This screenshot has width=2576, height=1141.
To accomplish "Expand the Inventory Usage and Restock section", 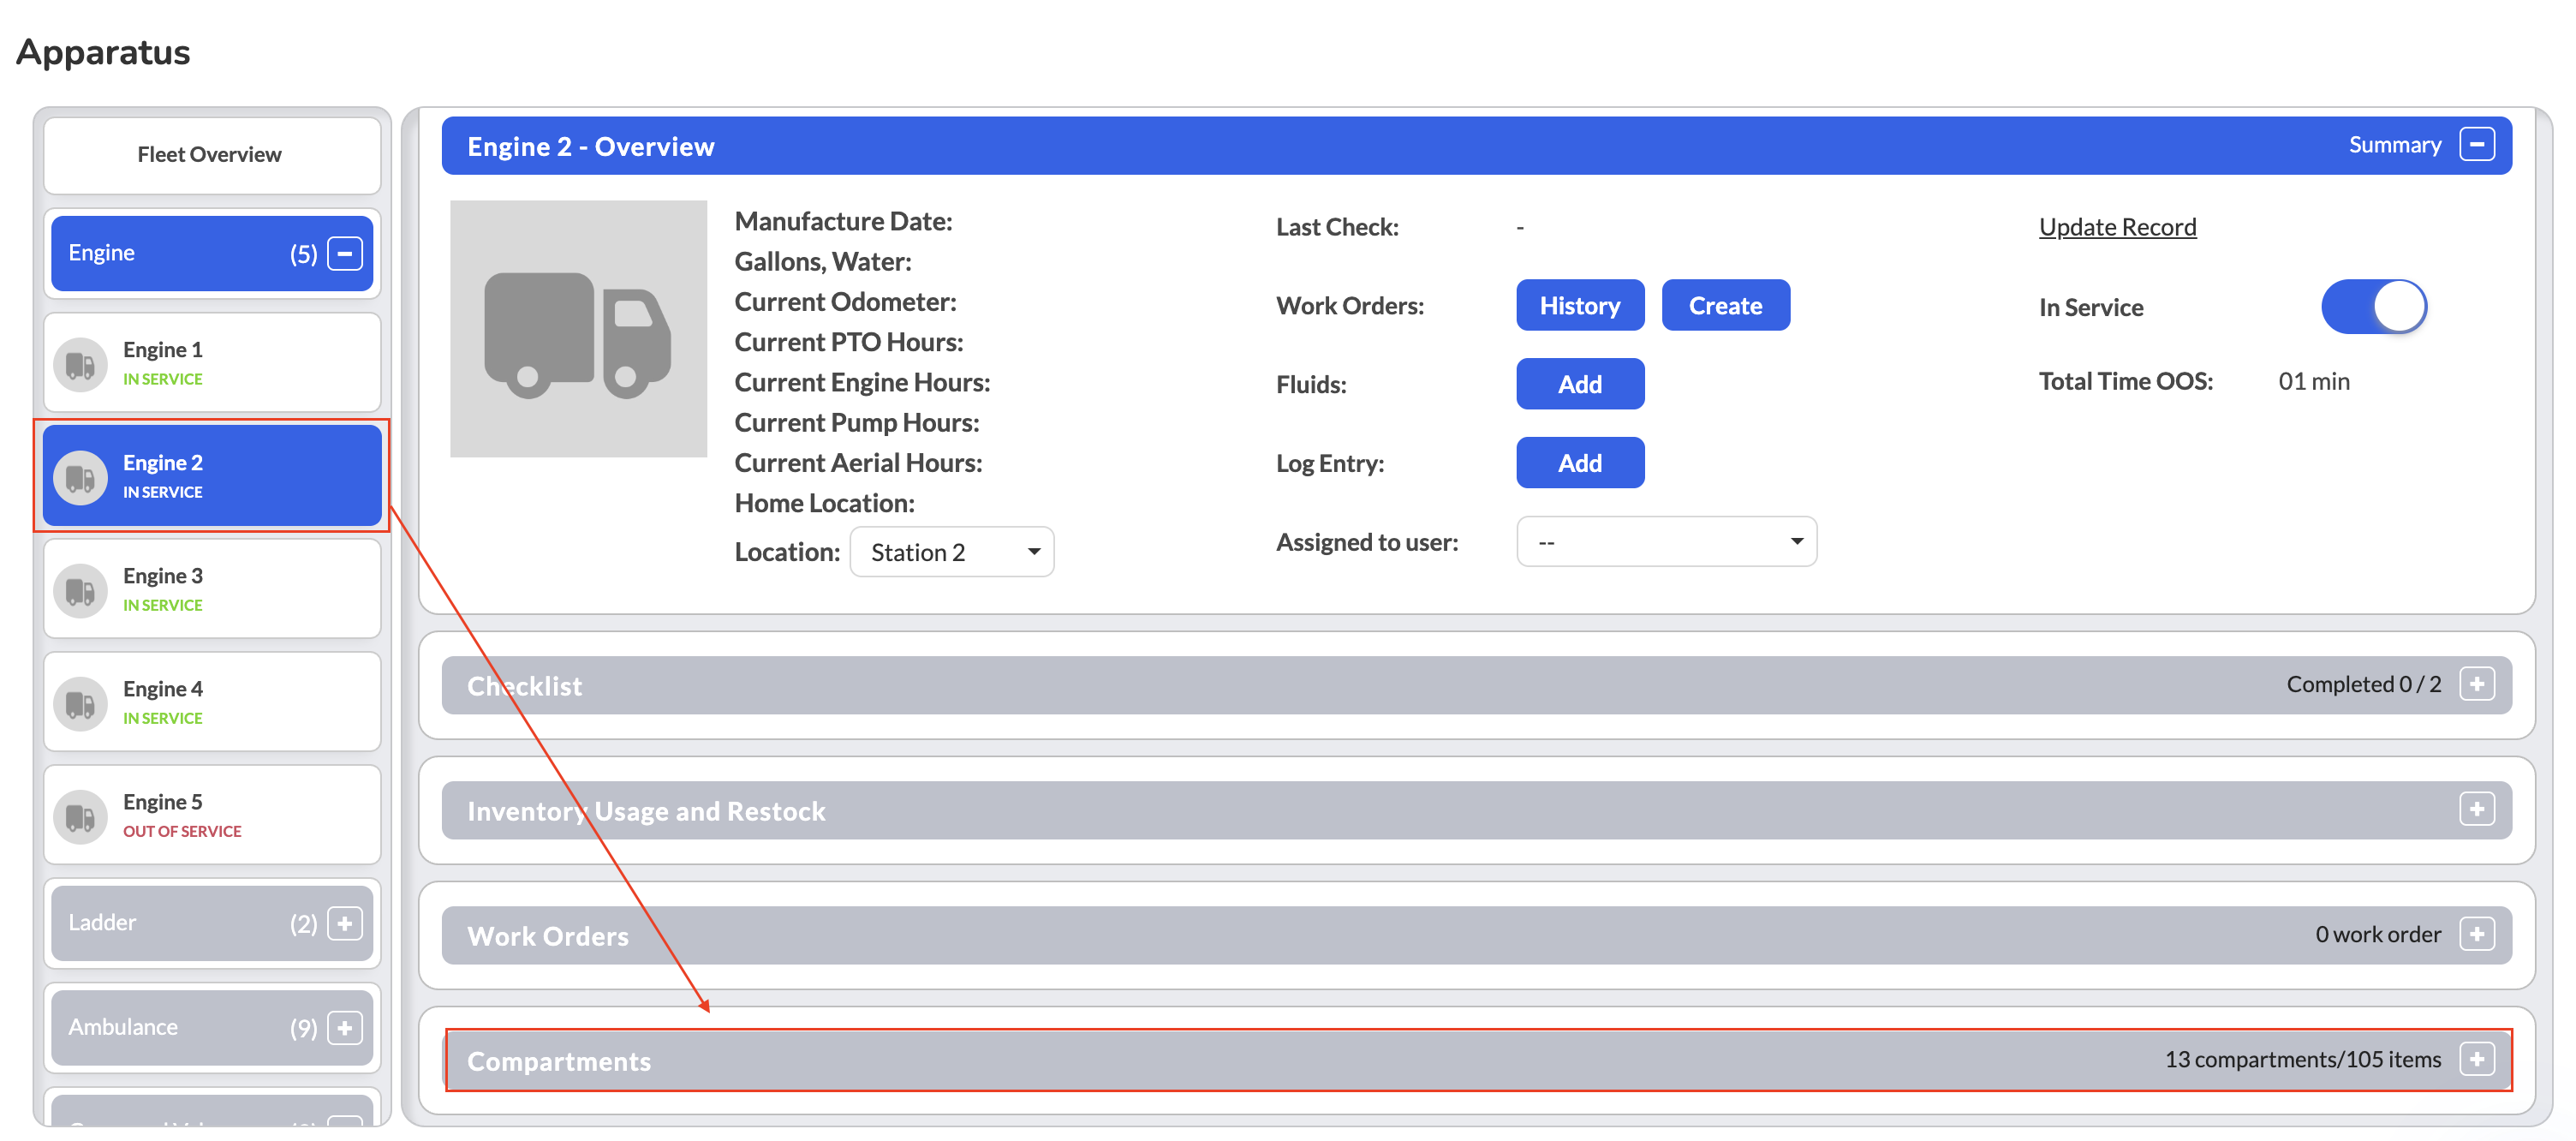I will (x=2477, y=810).
